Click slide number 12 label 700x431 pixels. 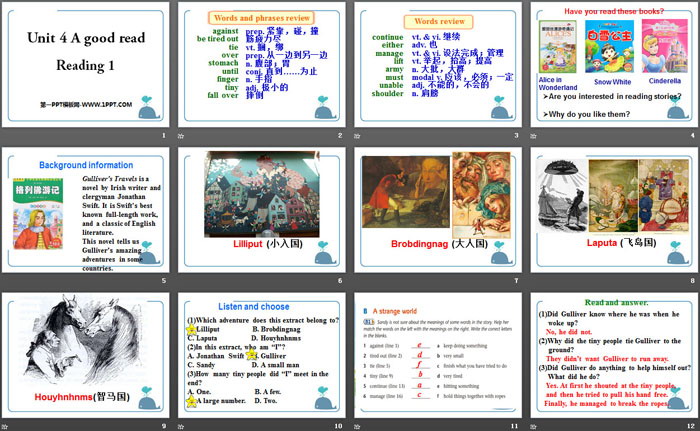691,426
